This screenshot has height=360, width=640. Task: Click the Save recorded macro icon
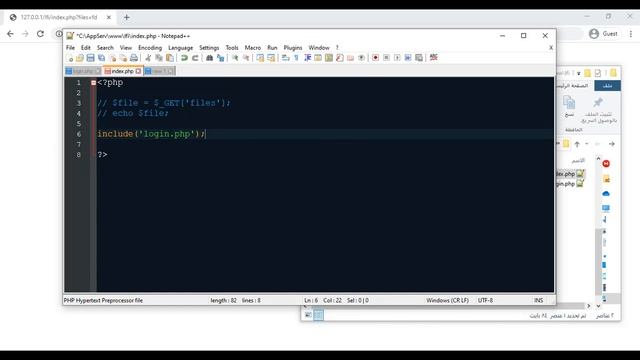[419, 58]
